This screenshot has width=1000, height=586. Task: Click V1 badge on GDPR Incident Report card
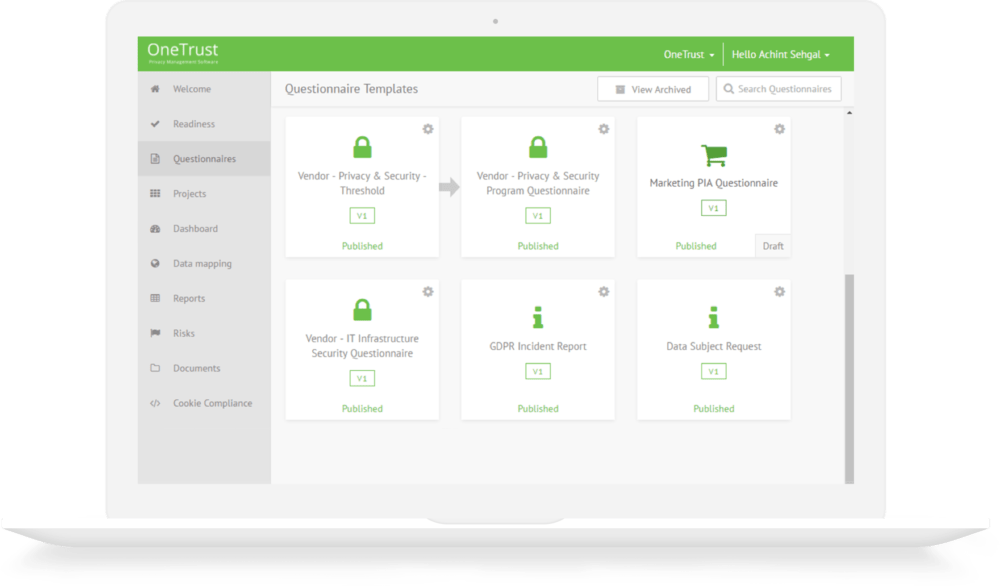[x=538, y=371]
